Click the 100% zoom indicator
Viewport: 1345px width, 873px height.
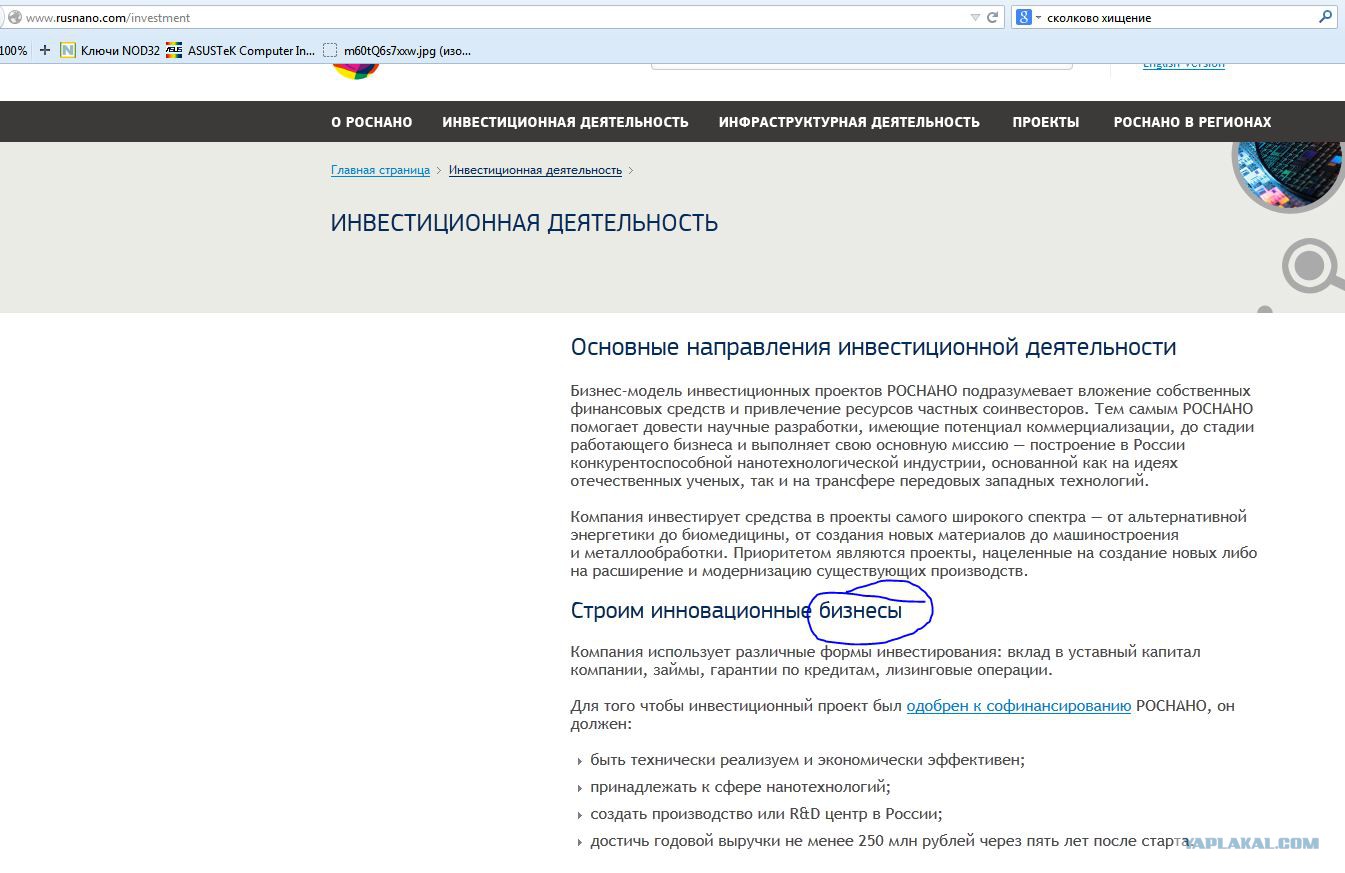pyautogui.click(x=13, y=50)
